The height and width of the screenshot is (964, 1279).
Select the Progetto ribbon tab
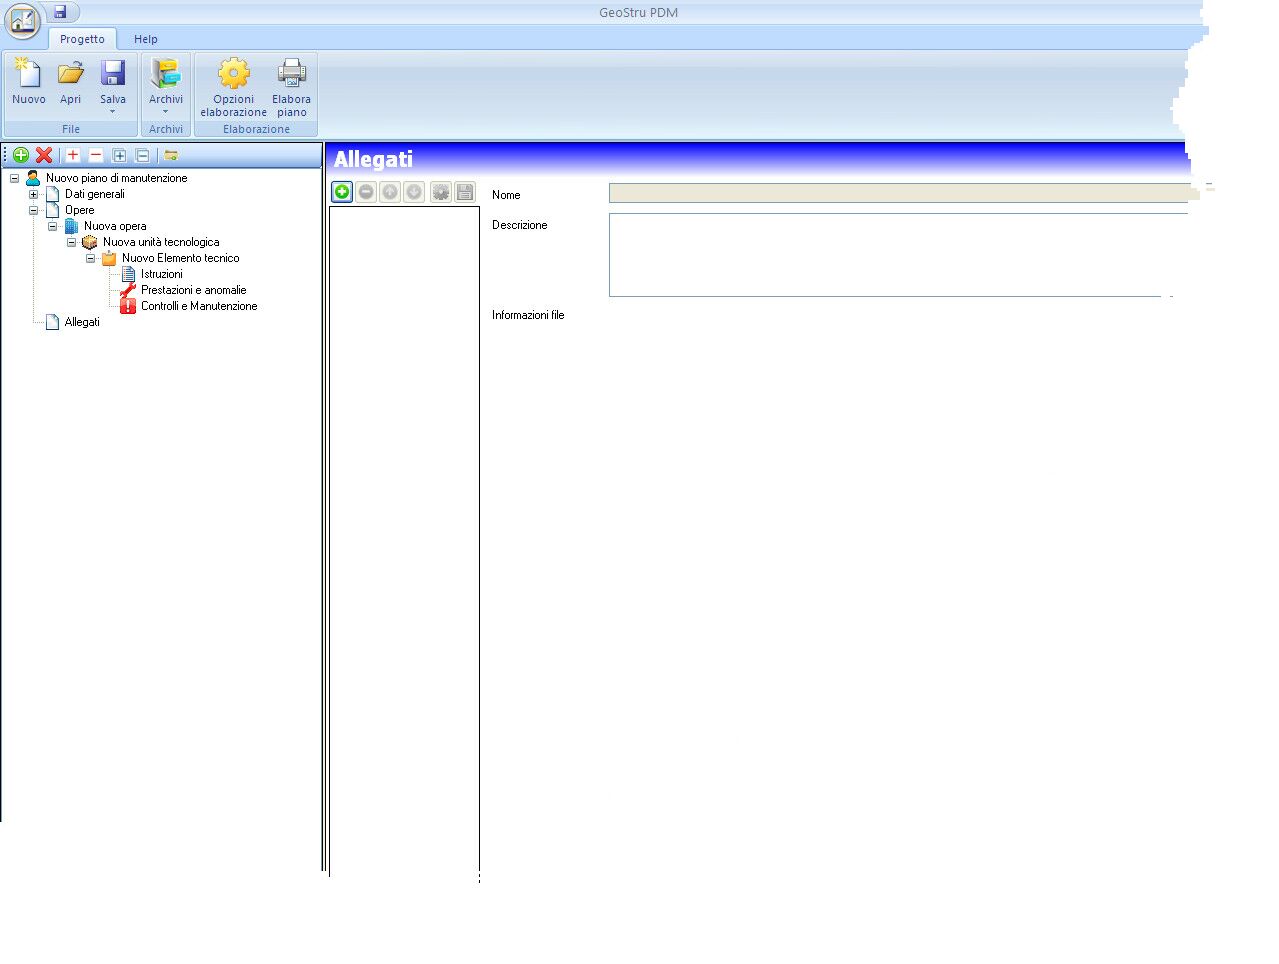(82, 39)
